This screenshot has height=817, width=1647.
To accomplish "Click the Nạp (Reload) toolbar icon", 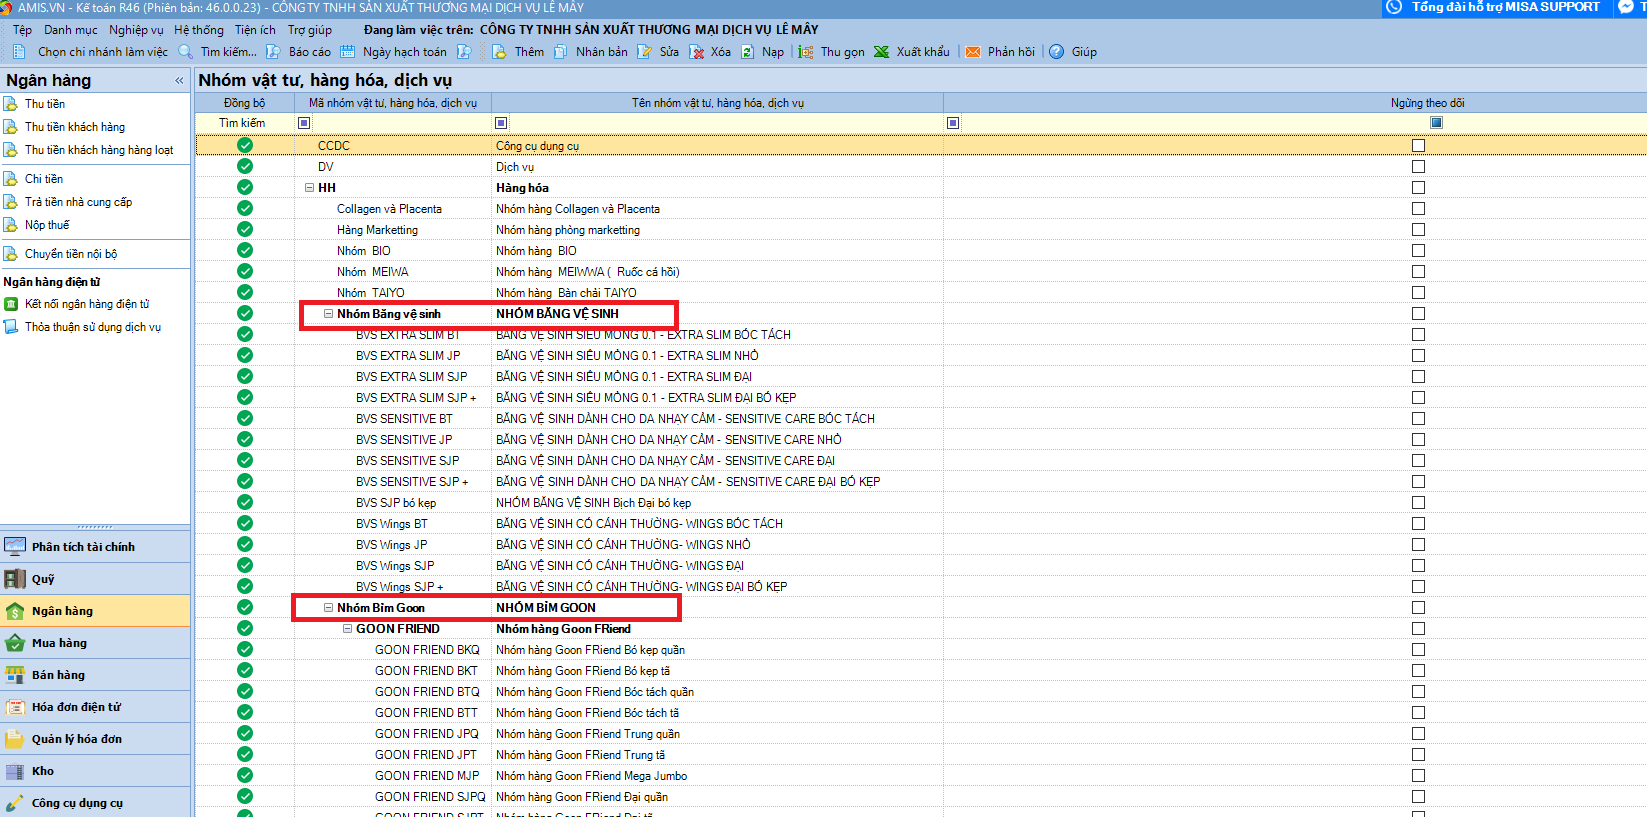I will click(747, 52).
